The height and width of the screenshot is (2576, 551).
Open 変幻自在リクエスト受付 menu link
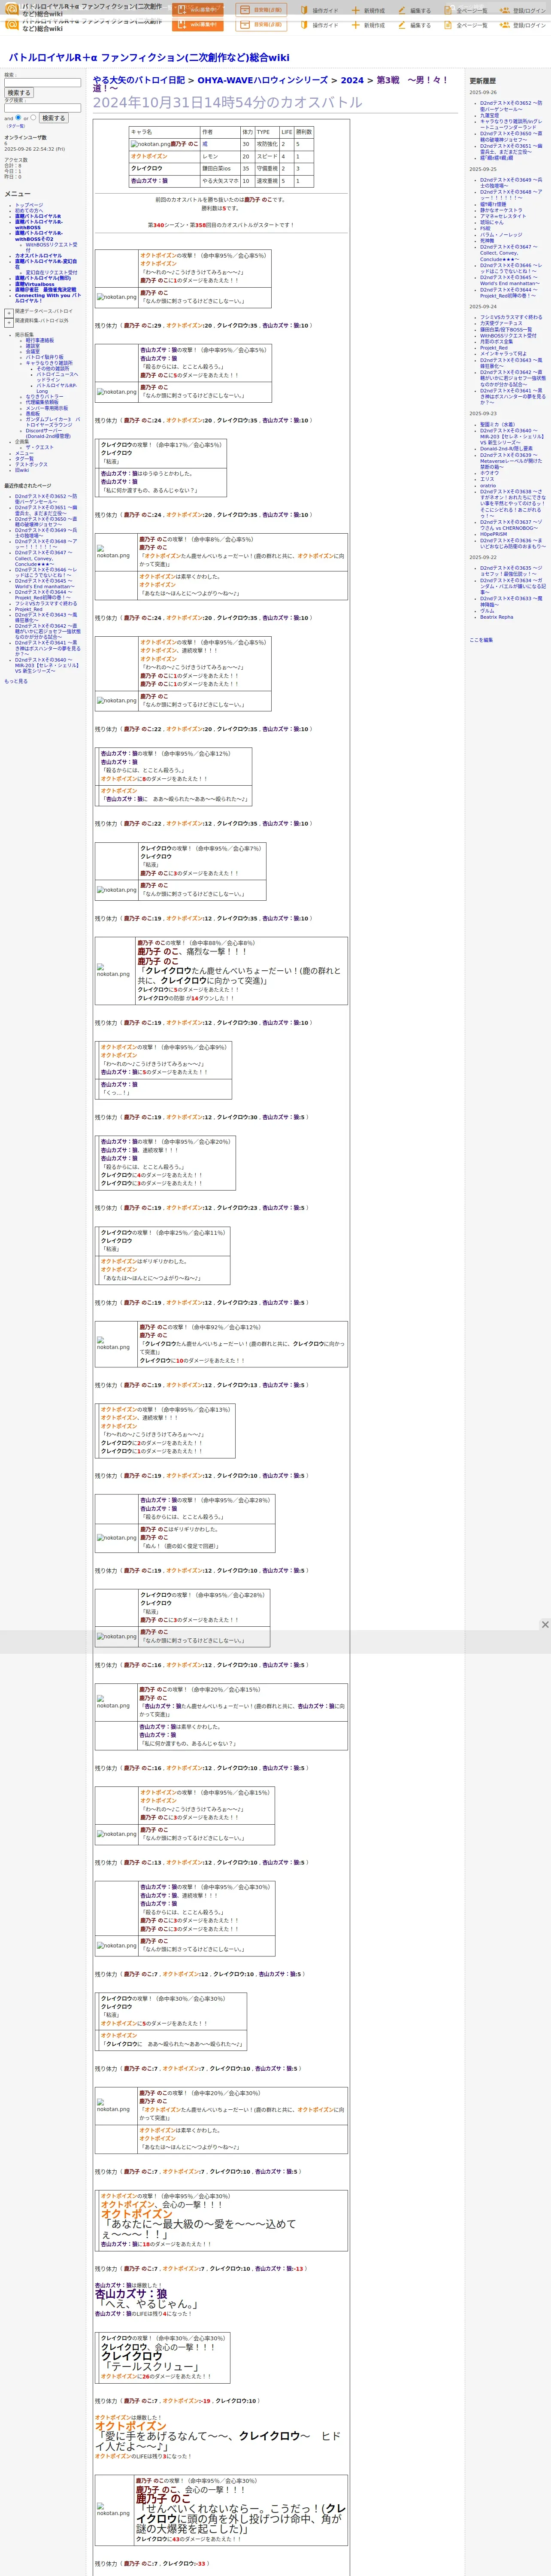point(51,273)
